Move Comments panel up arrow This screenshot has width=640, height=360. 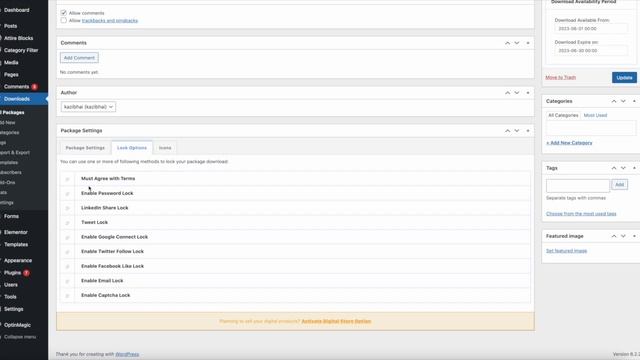tap(507, 43)
